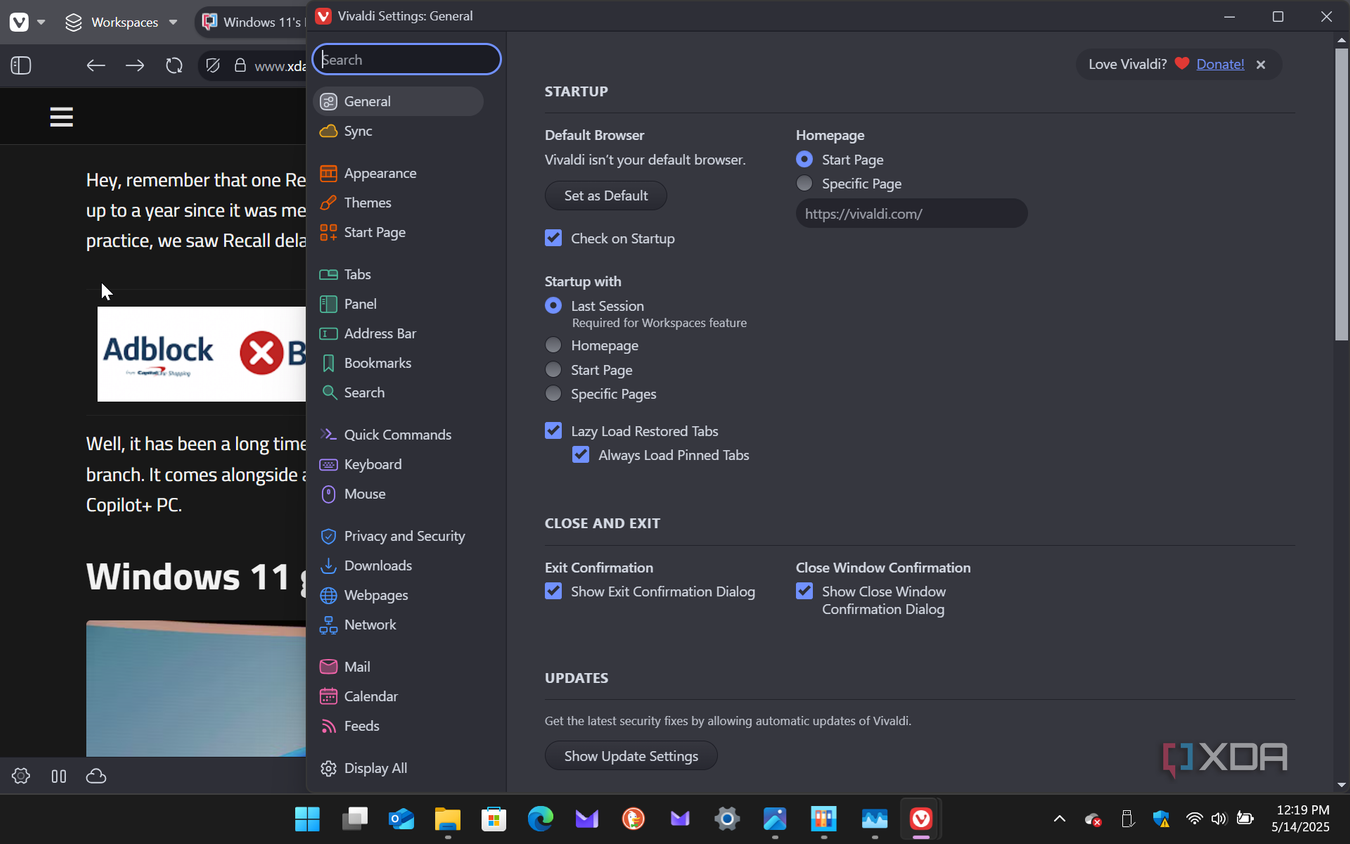Open settings via the status bar gear icon

[21, 776]
